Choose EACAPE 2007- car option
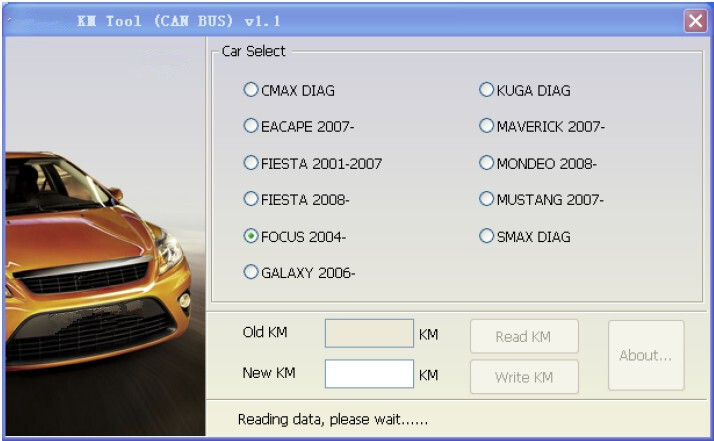Screen dimensions: 714x441 pos(251,126)
